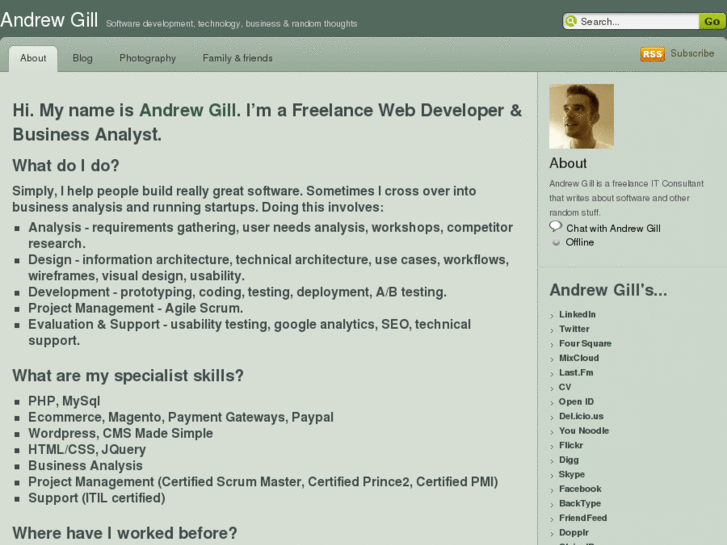Click the Offline status text
Viewport: 727px width, 545px height.
tap(580, 242)
